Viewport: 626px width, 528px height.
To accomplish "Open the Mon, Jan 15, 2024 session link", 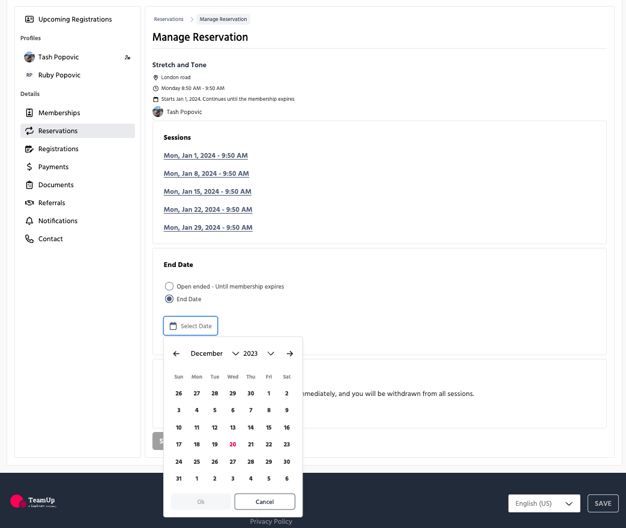I will (x=207, y=192).
